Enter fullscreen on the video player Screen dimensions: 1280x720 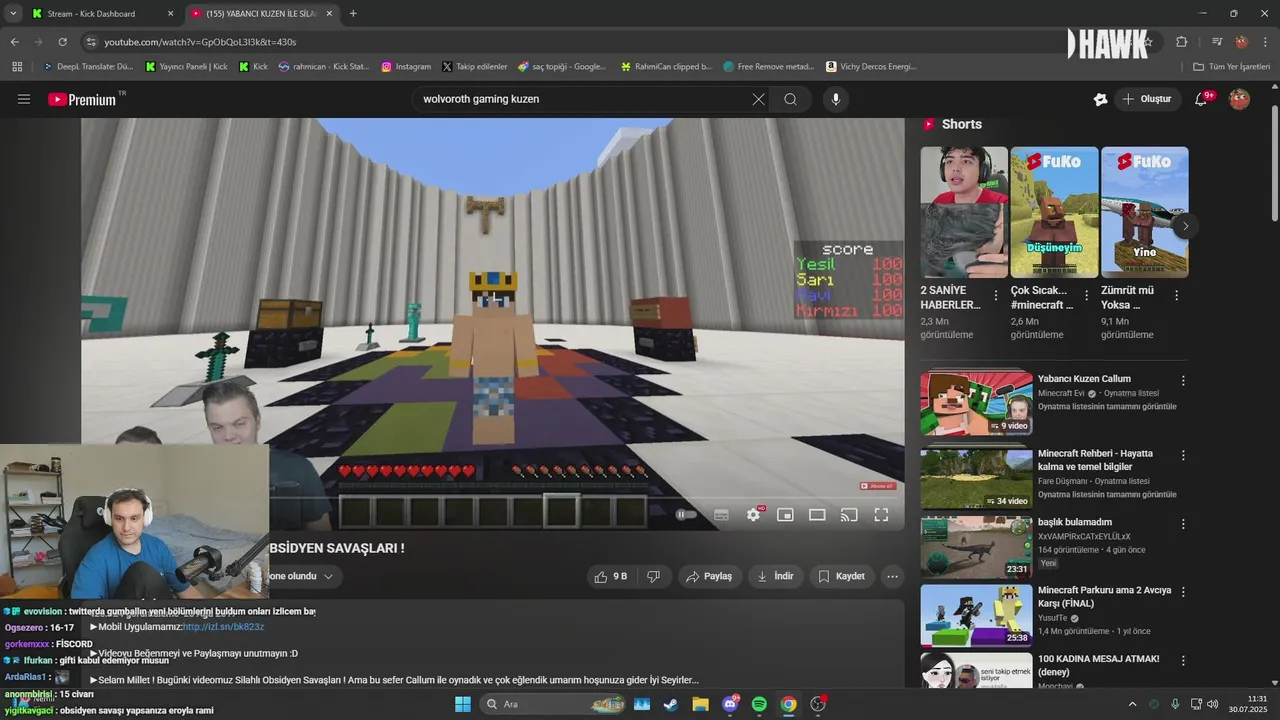click(881, 514)
